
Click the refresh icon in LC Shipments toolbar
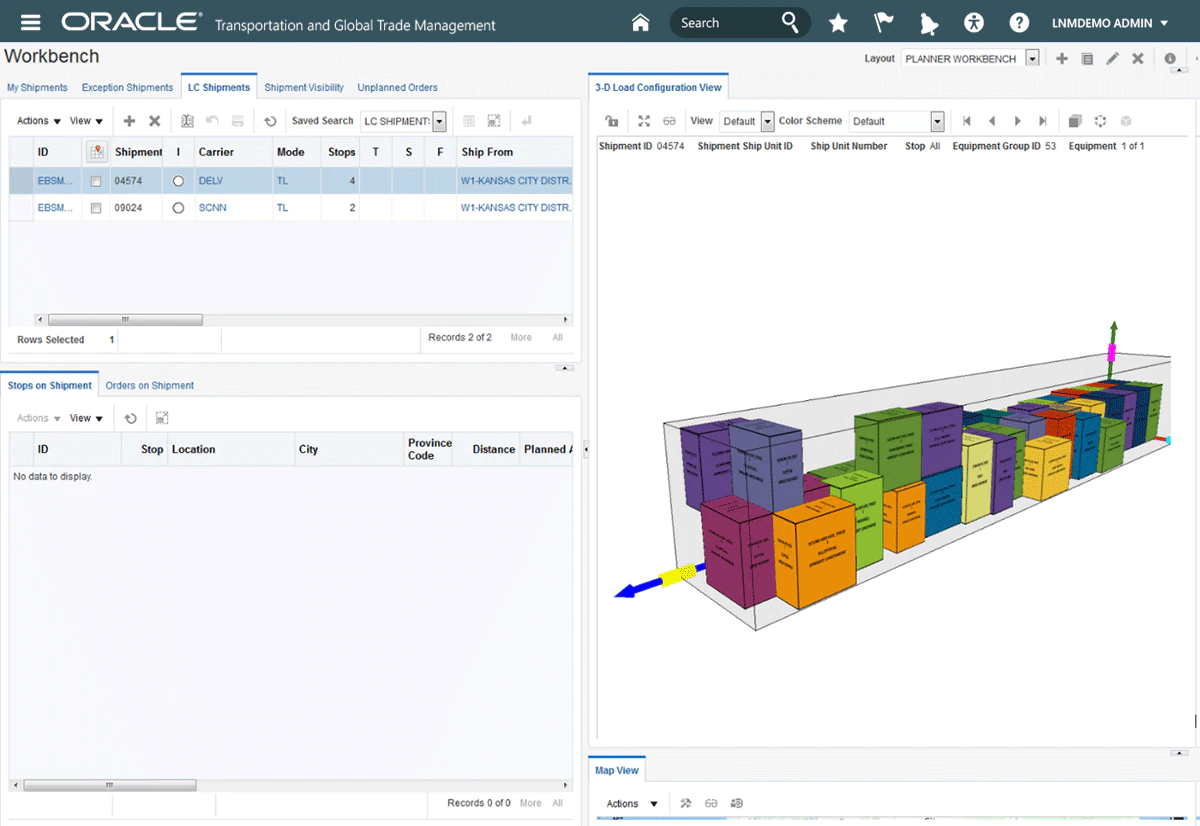pyautogui.click(x=270, y=121)
